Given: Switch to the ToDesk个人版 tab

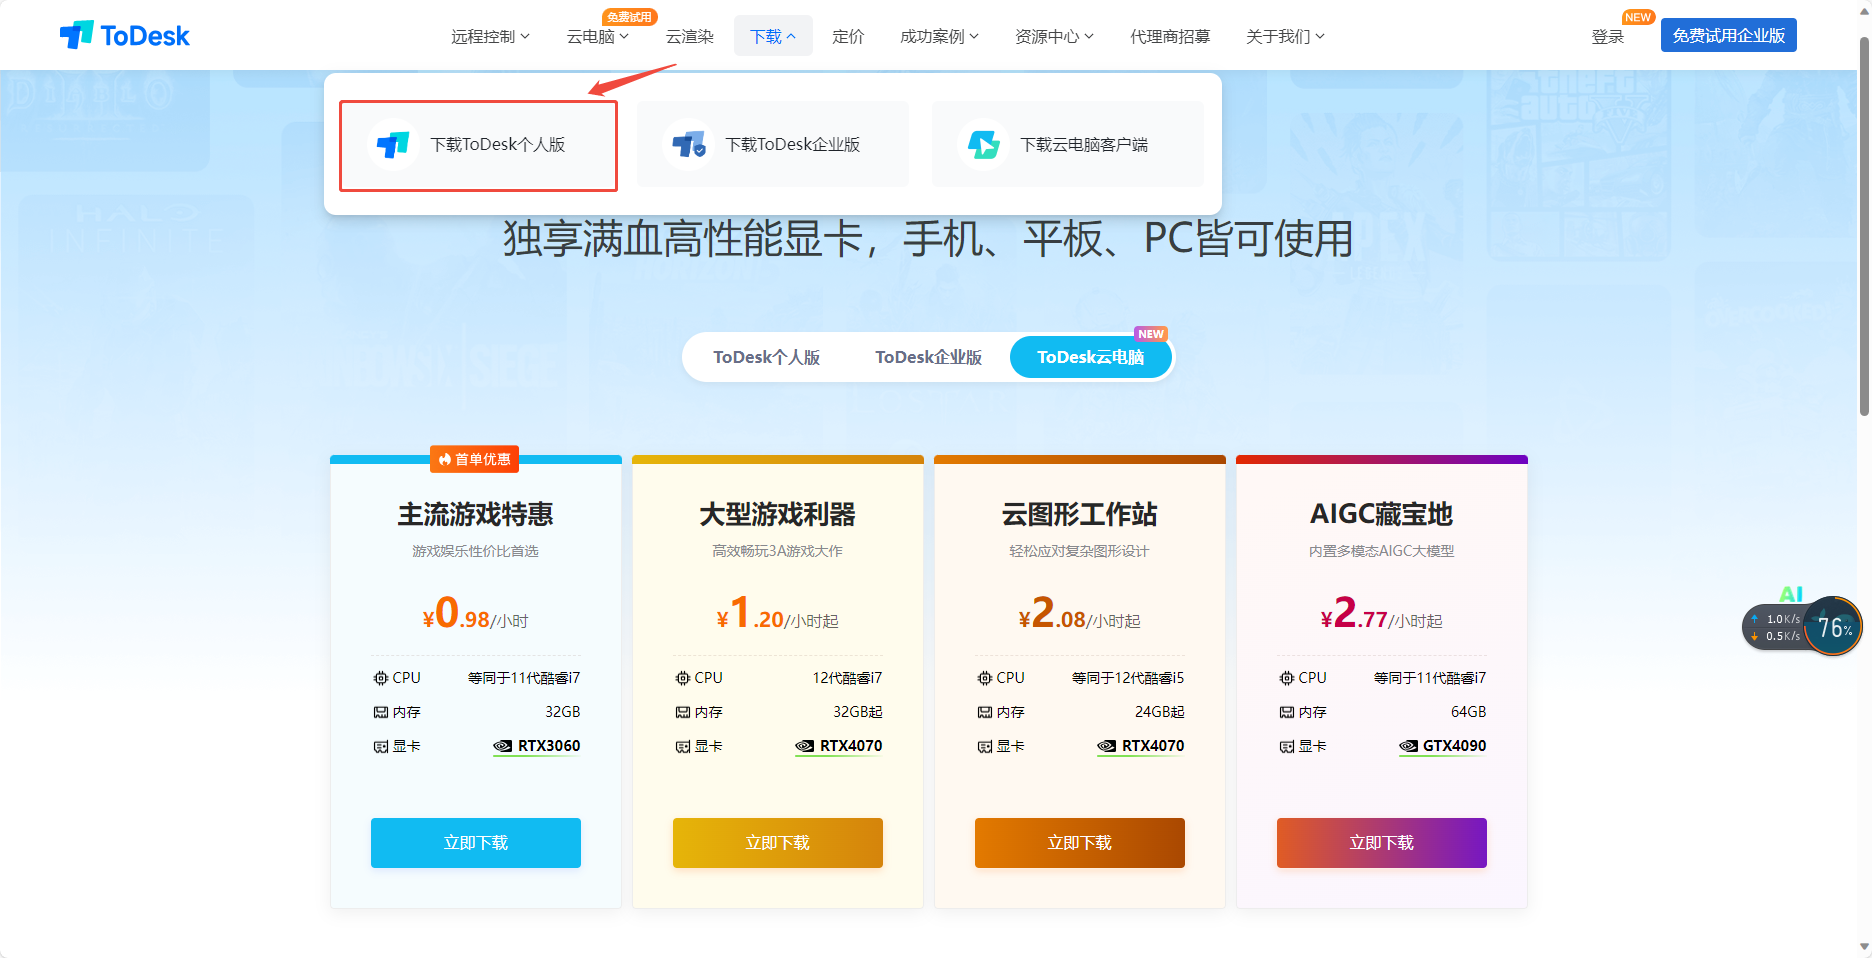Looking at the screenshot, I should [x=767, y=357].
